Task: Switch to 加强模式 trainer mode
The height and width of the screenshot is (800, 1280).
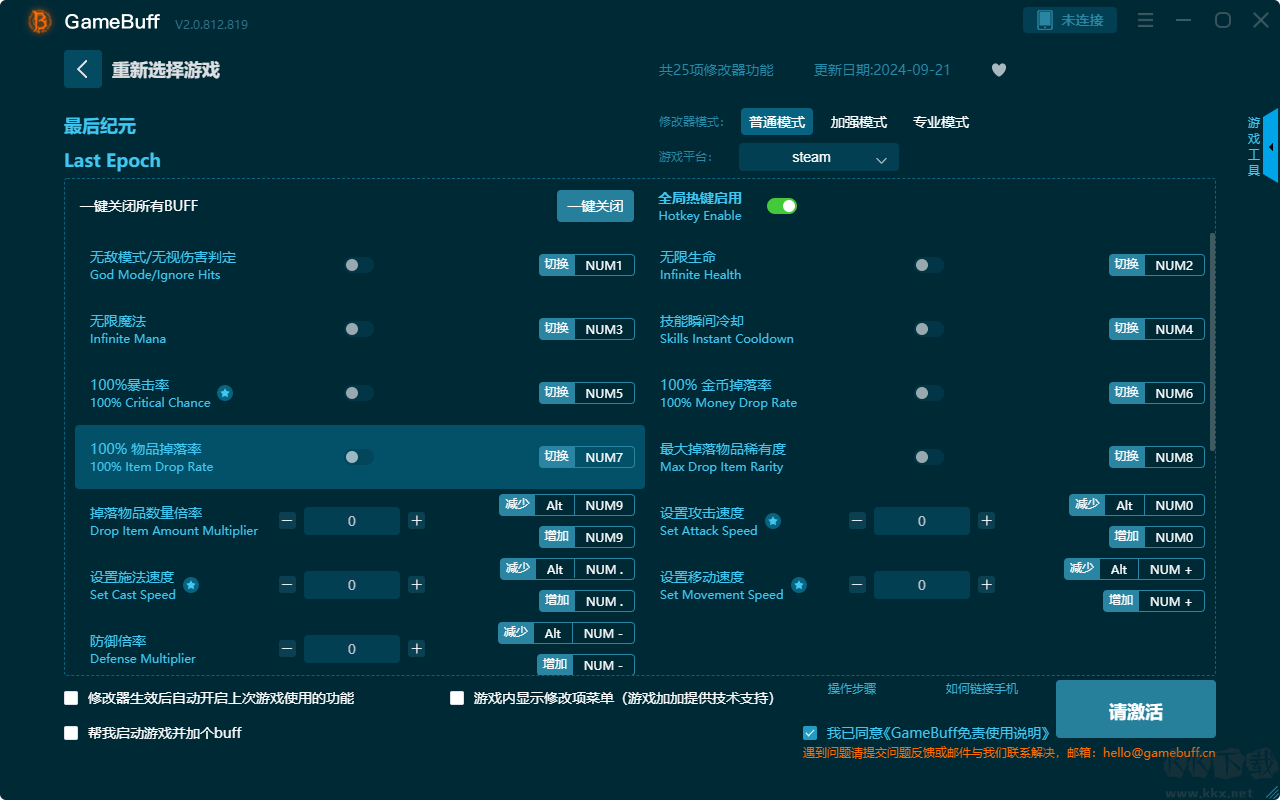Action: (859, 122)
